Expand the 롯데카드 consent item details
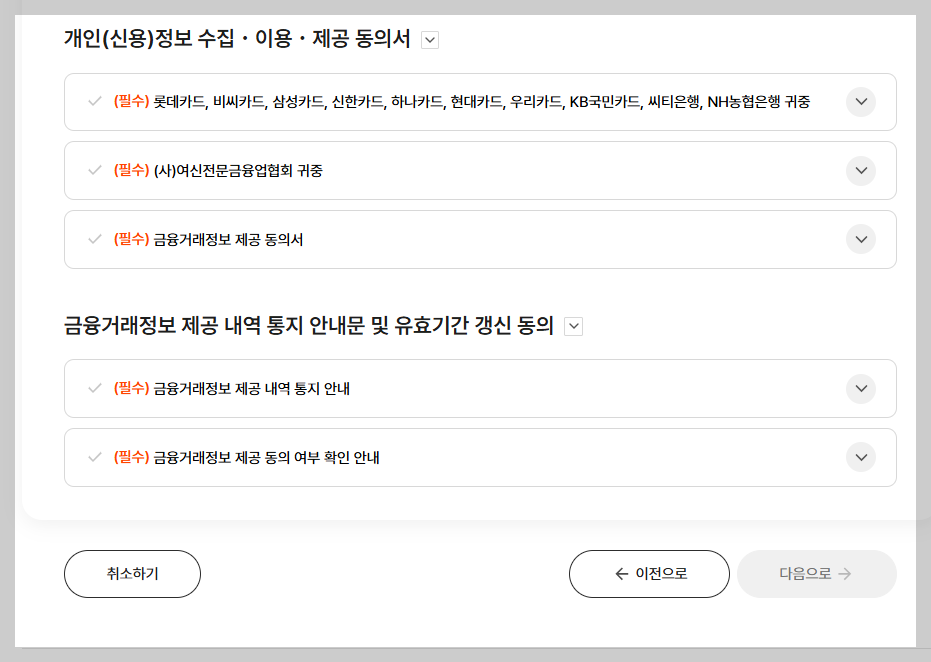Viewport: 931px width, 662px height. 860,102
